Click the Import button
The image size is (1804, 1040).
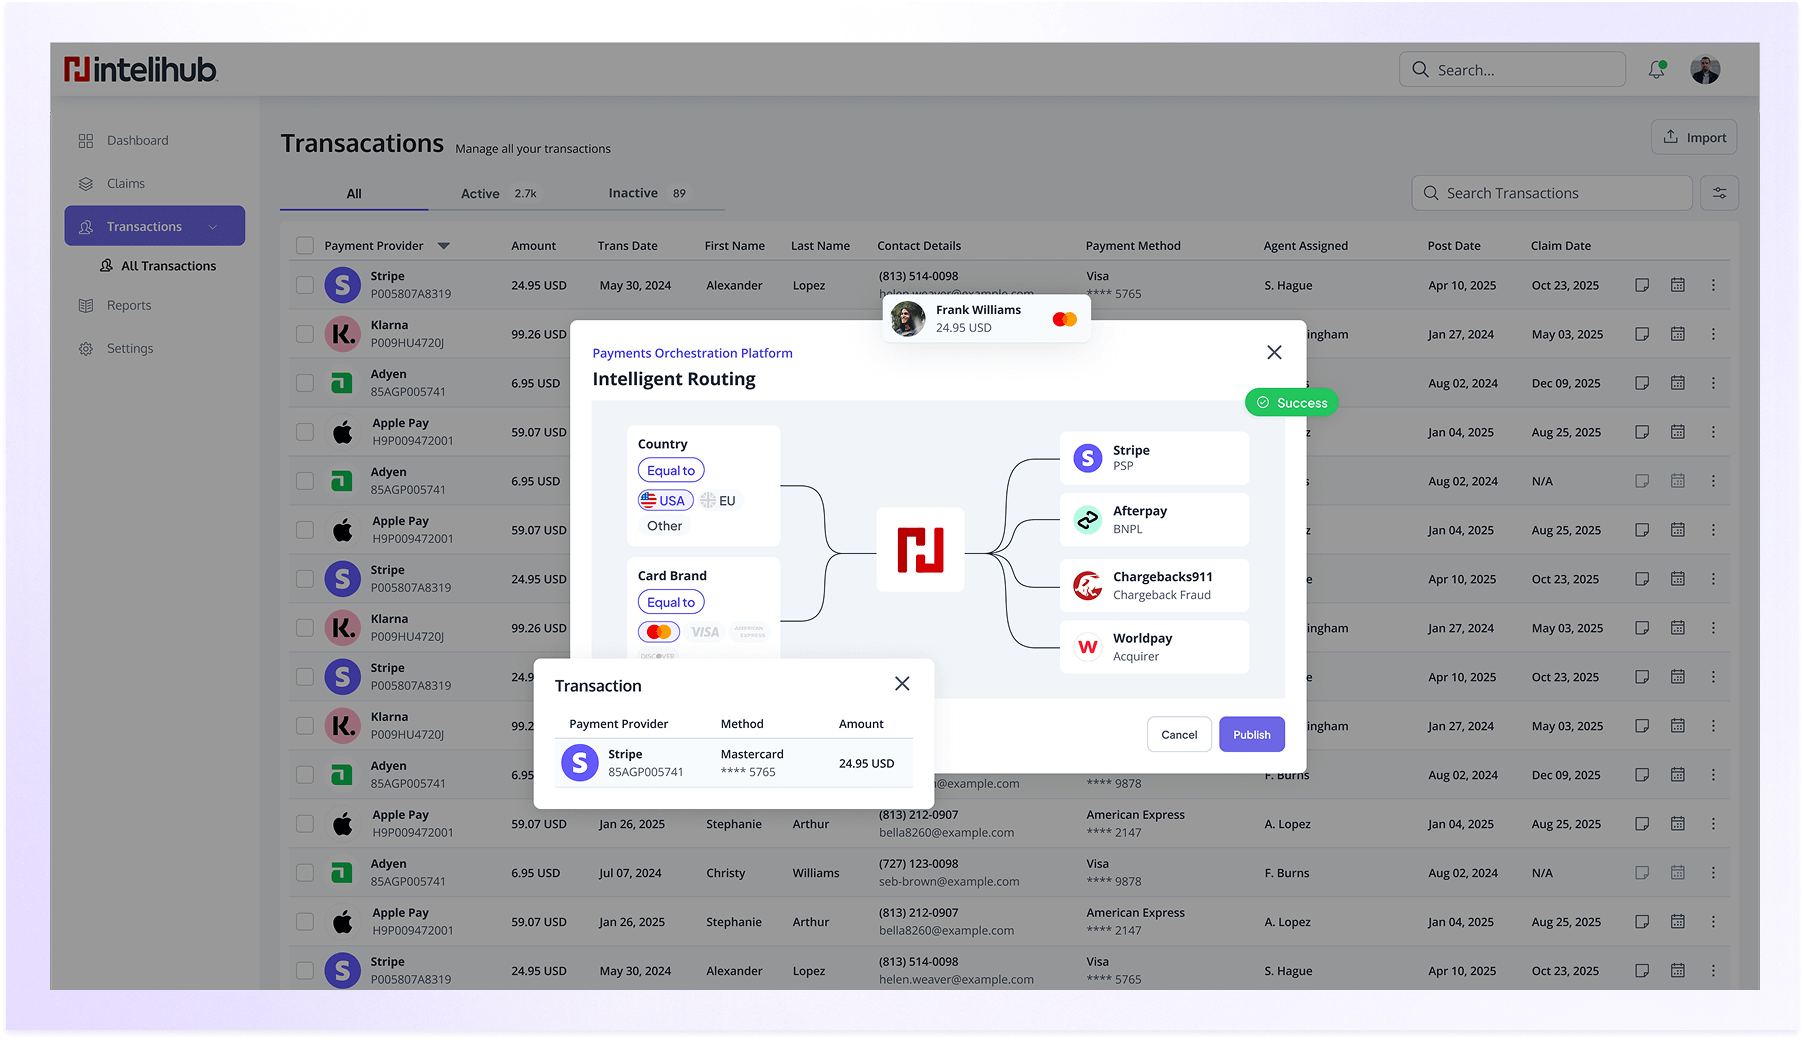(1694, 137)
